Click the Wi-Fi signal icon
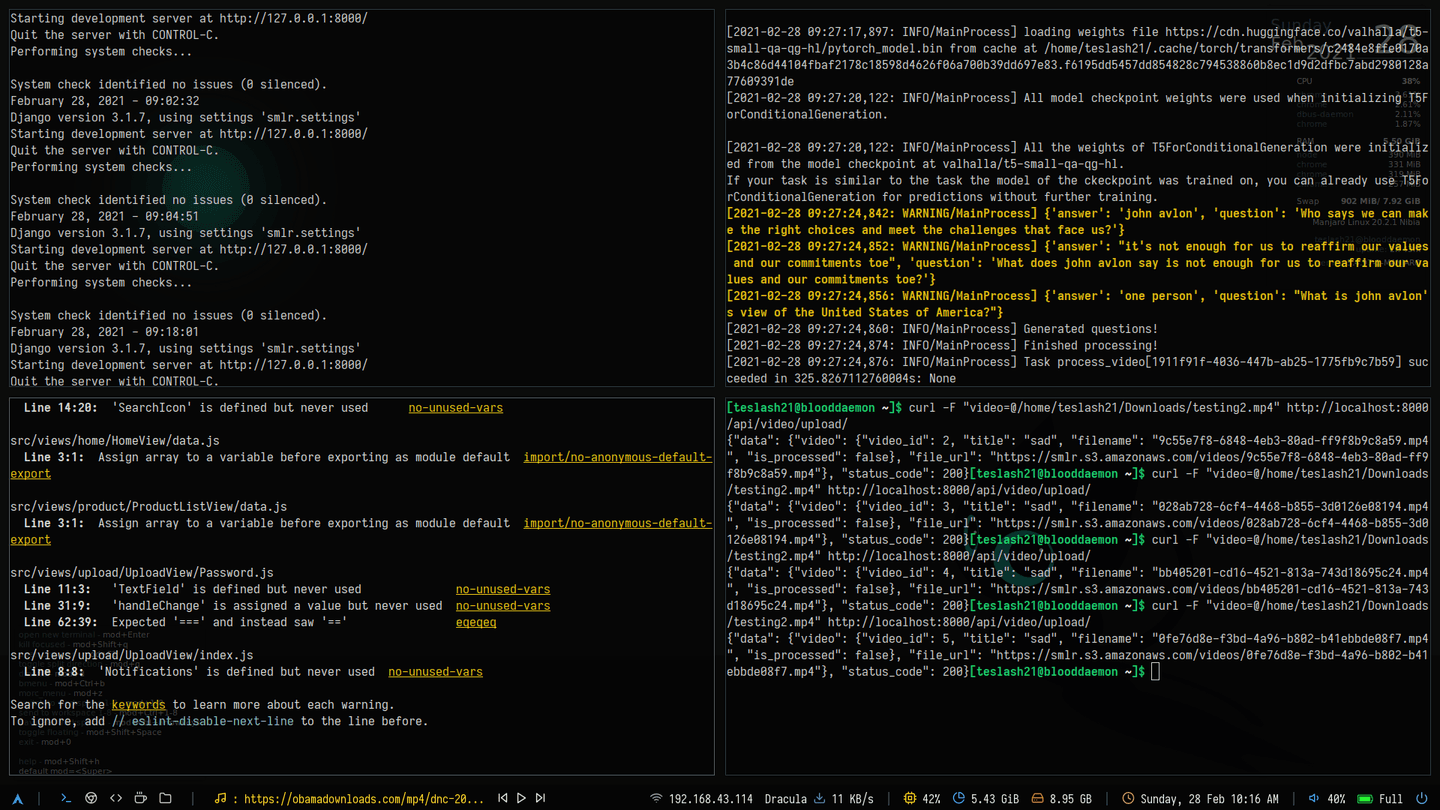 tap(656, 798)
